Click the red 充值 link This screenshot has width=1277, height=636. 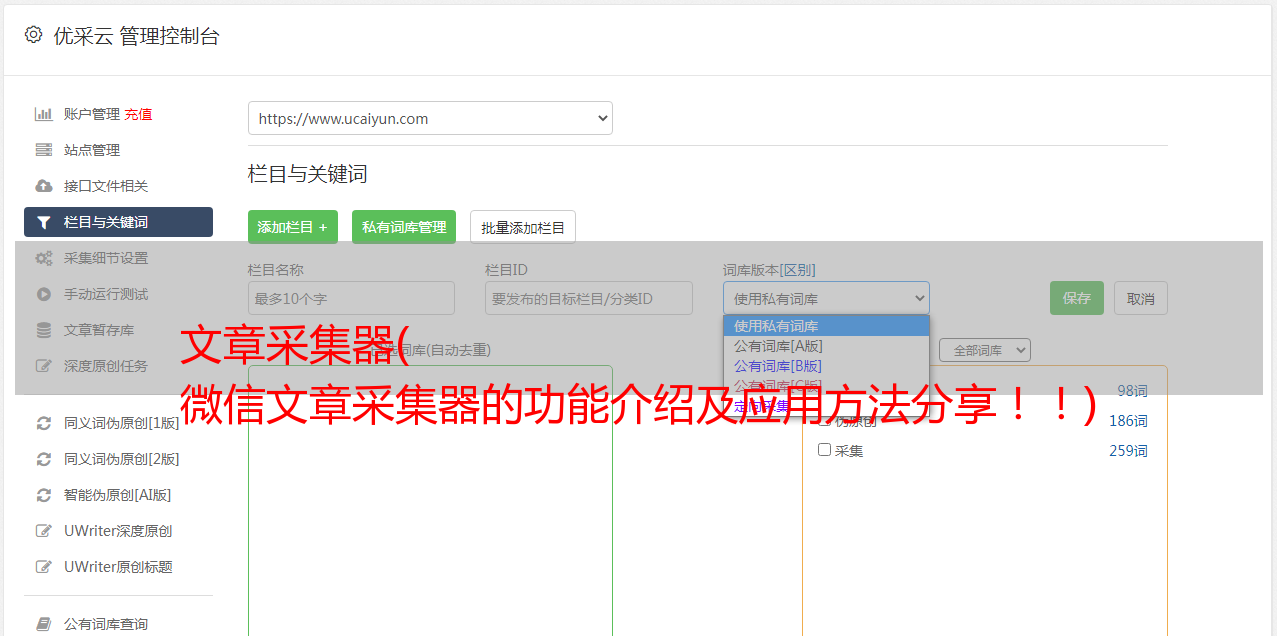point(138,114)
